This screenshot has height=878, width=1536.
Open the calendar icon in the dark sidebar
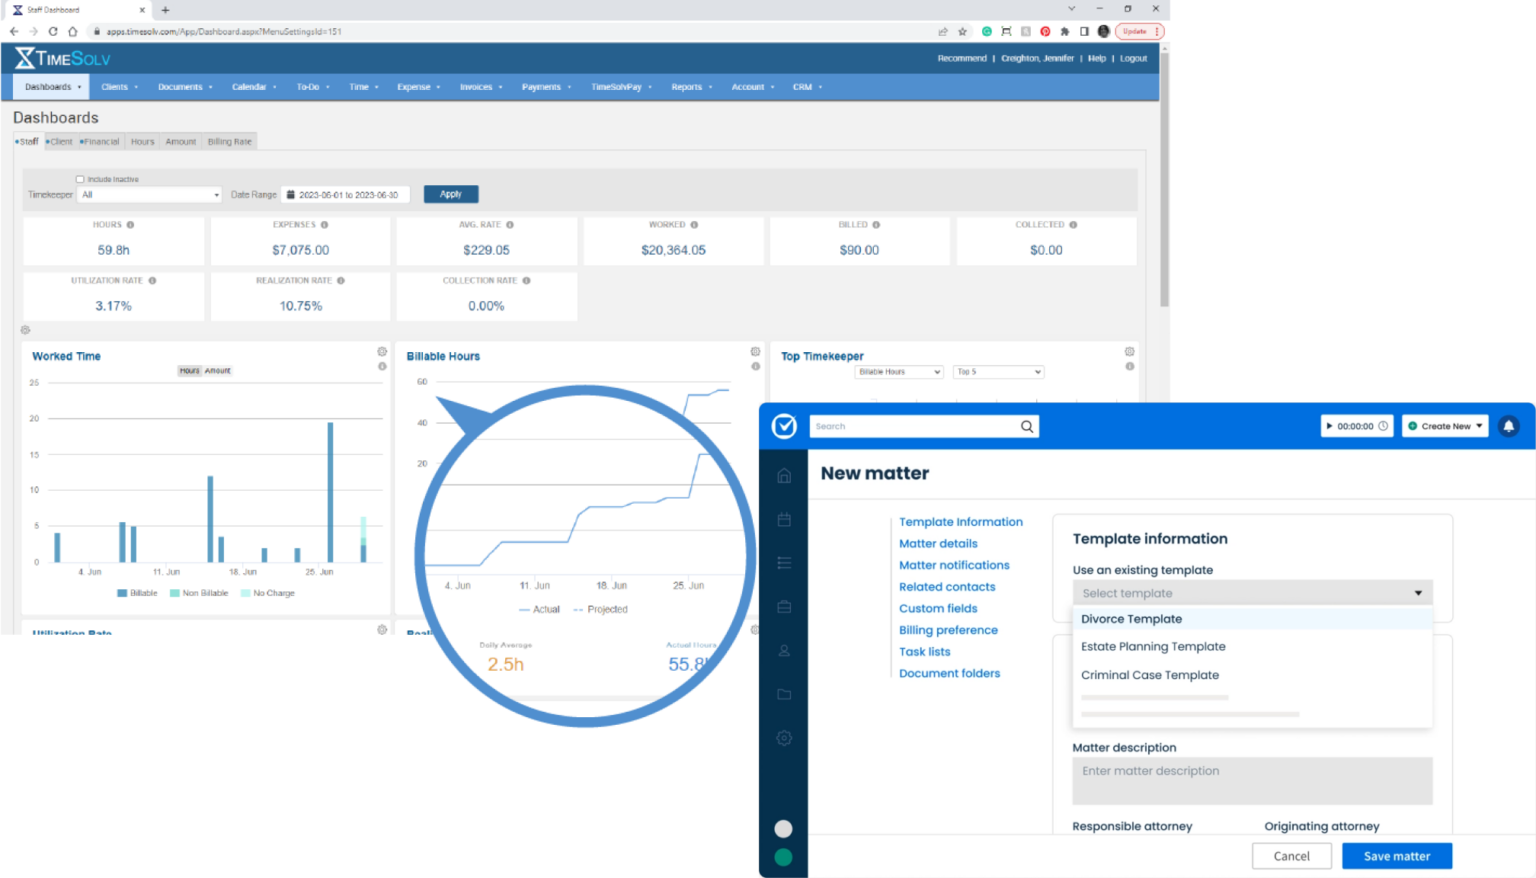784,519
